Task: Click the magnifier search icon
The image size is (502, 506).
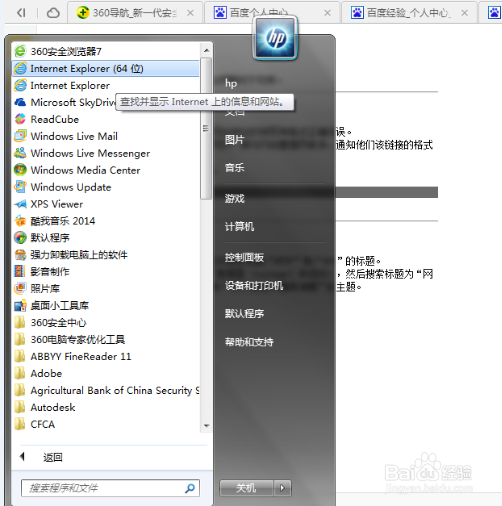Action: tap(190, 488)
